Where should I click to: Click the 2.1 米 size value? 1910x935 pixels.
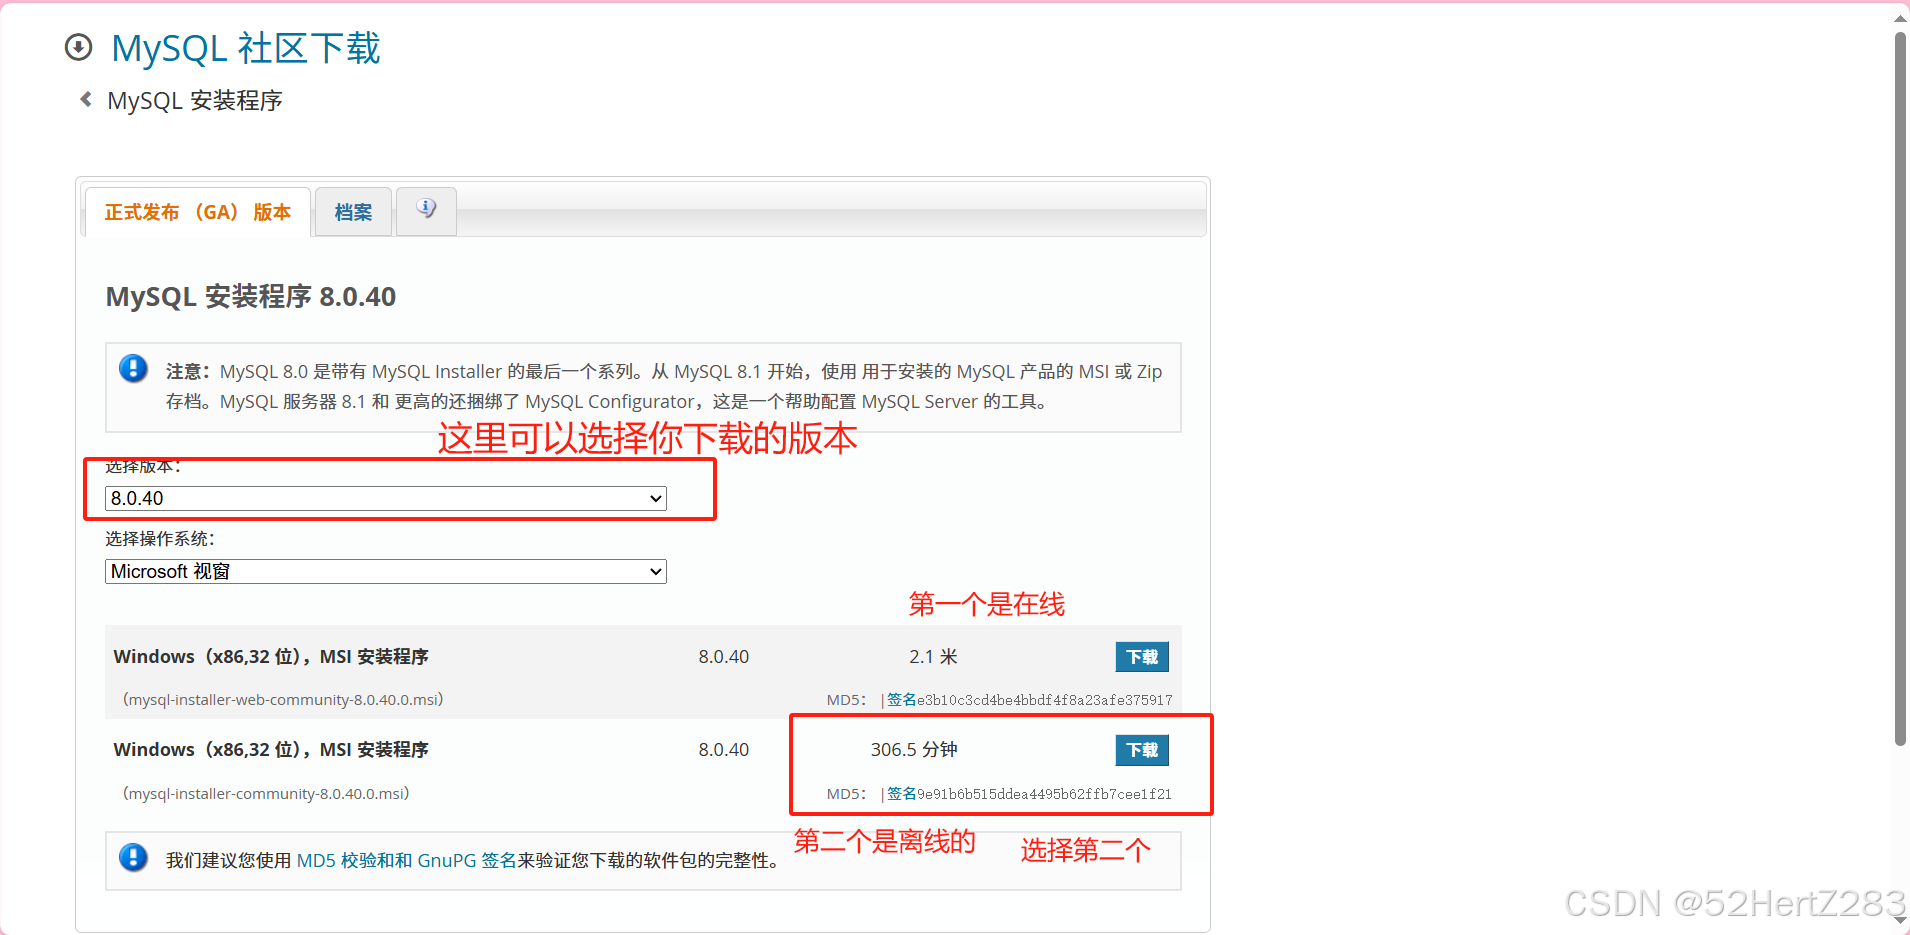coord(933,657)
